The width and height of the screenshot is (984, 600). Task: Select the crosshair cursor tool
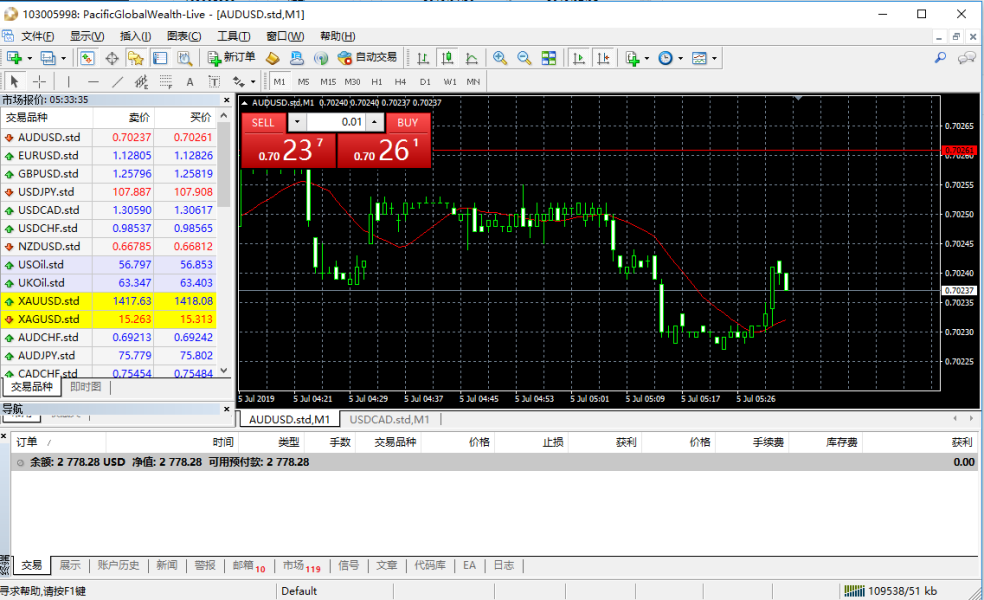click(40, 81)
